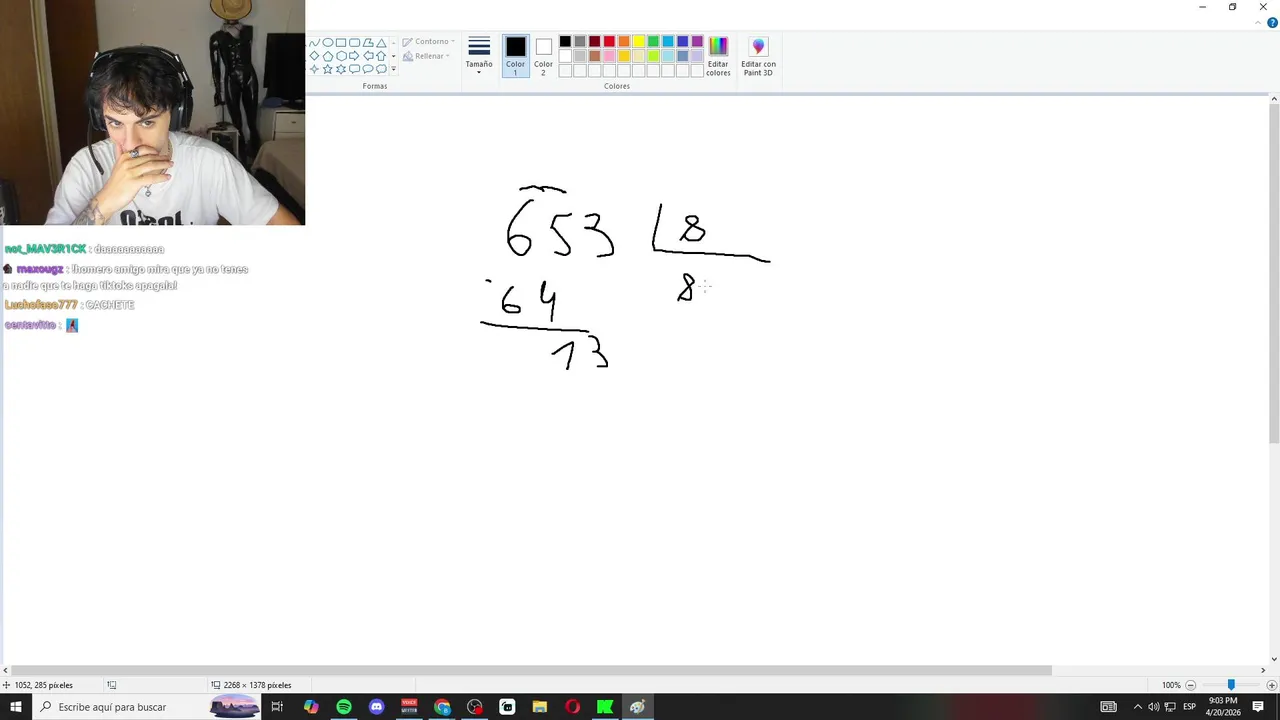Open the notification center icon
The width and height of the screenshot is (1280, 720).
pyautogui.click(x=1258, y=707)
